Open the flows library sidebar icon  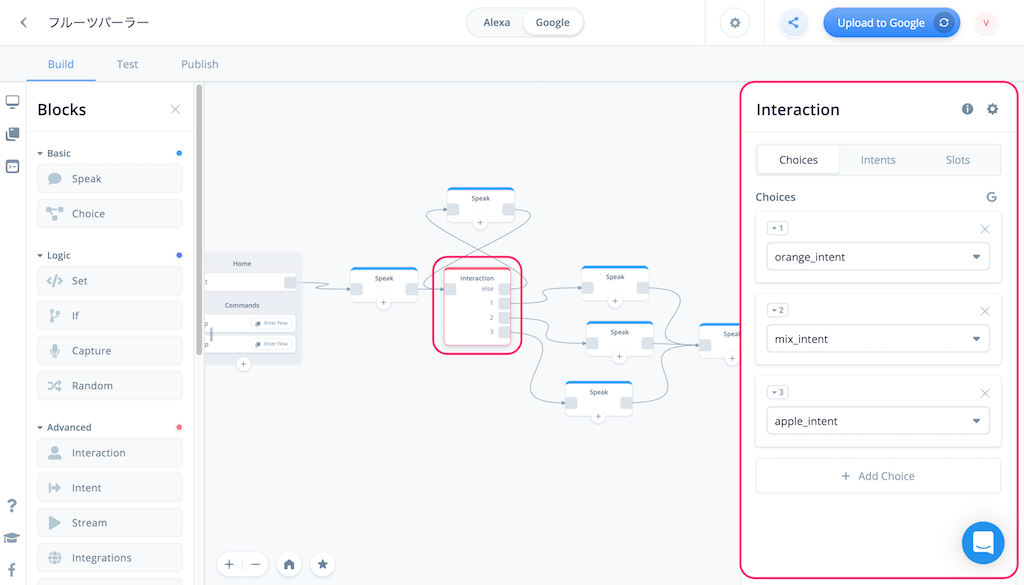12,134
